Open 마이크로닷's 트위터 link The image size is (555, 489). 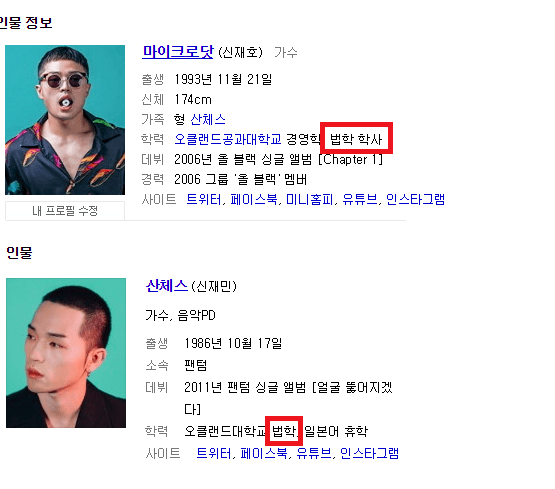pos(204,200)
